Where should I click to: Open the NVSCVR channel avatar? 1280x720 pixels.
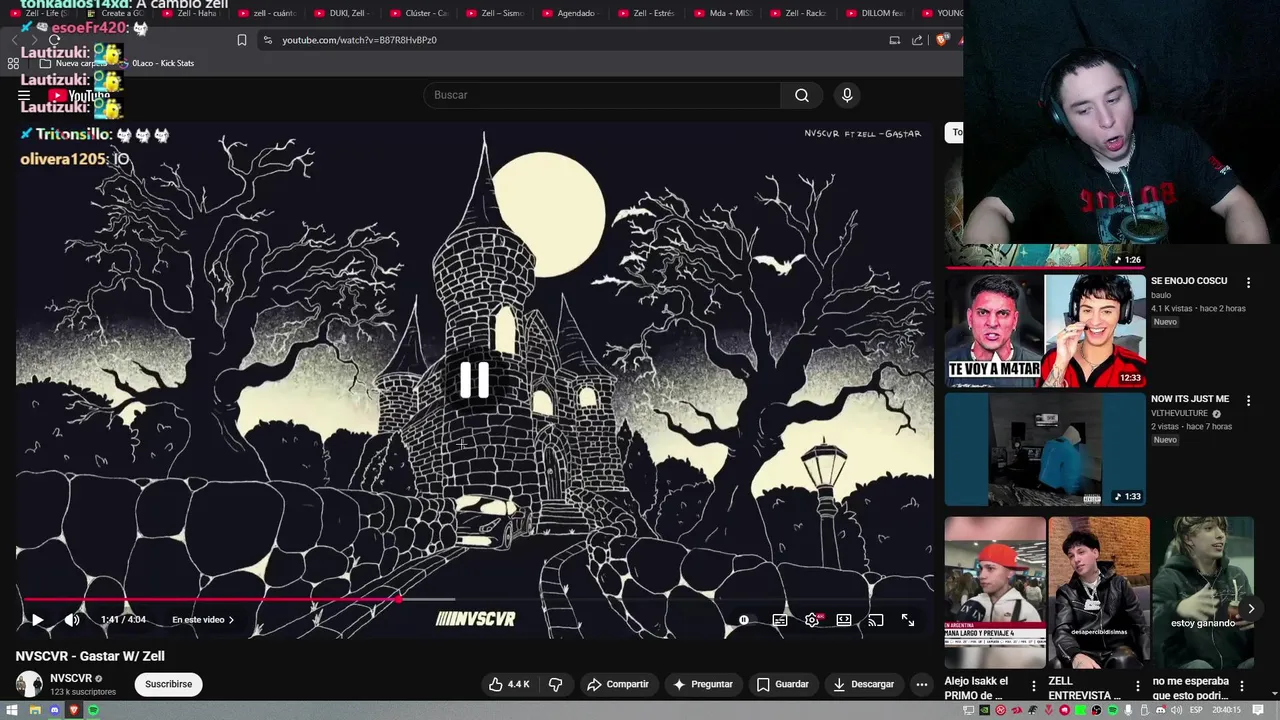tap(29, 684)
